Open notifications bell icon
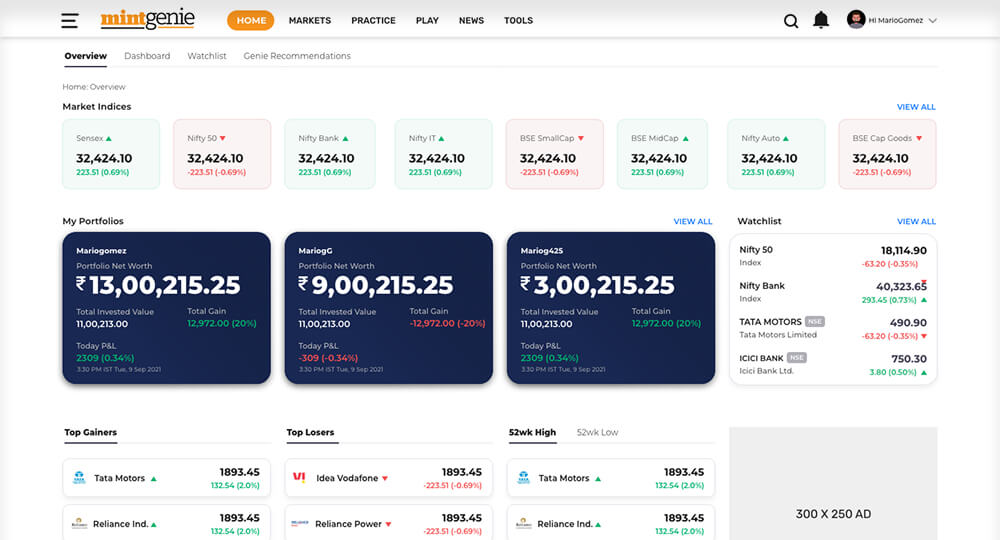Image resolution: width=1000 pixels, height=540 pixels. (x=821, y=20)
